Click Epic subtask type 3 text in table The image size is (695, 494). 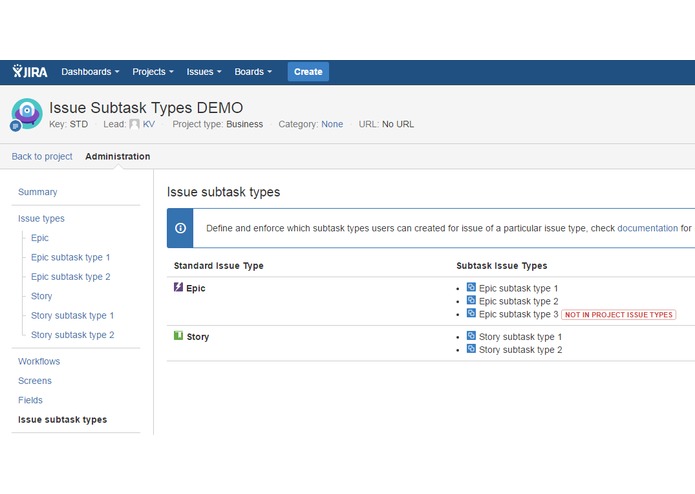click(x=519, y=314)
